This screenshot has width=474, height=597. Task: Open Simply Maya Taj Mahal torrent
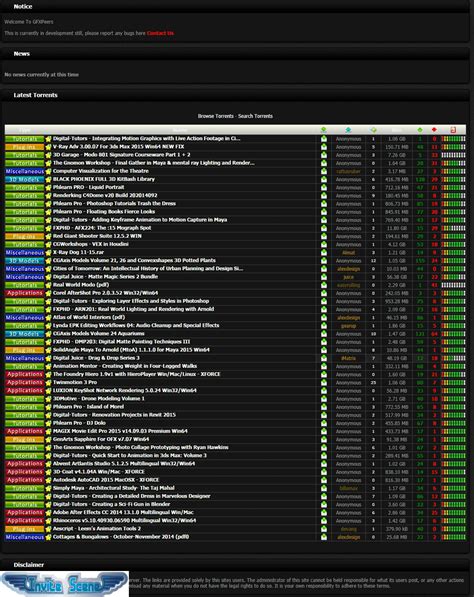coord(114,488)
